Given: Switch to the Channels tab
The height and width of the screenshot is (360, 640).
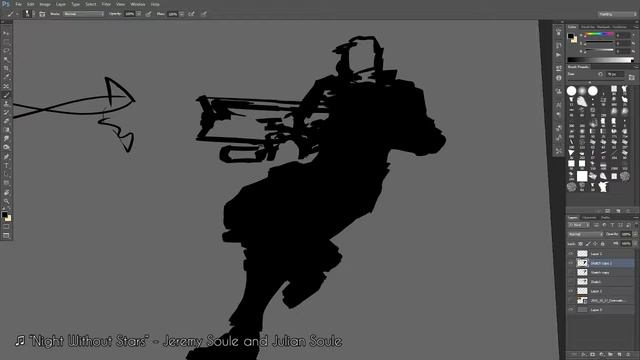Looking at the screenshot, I should tap(589, 218).
